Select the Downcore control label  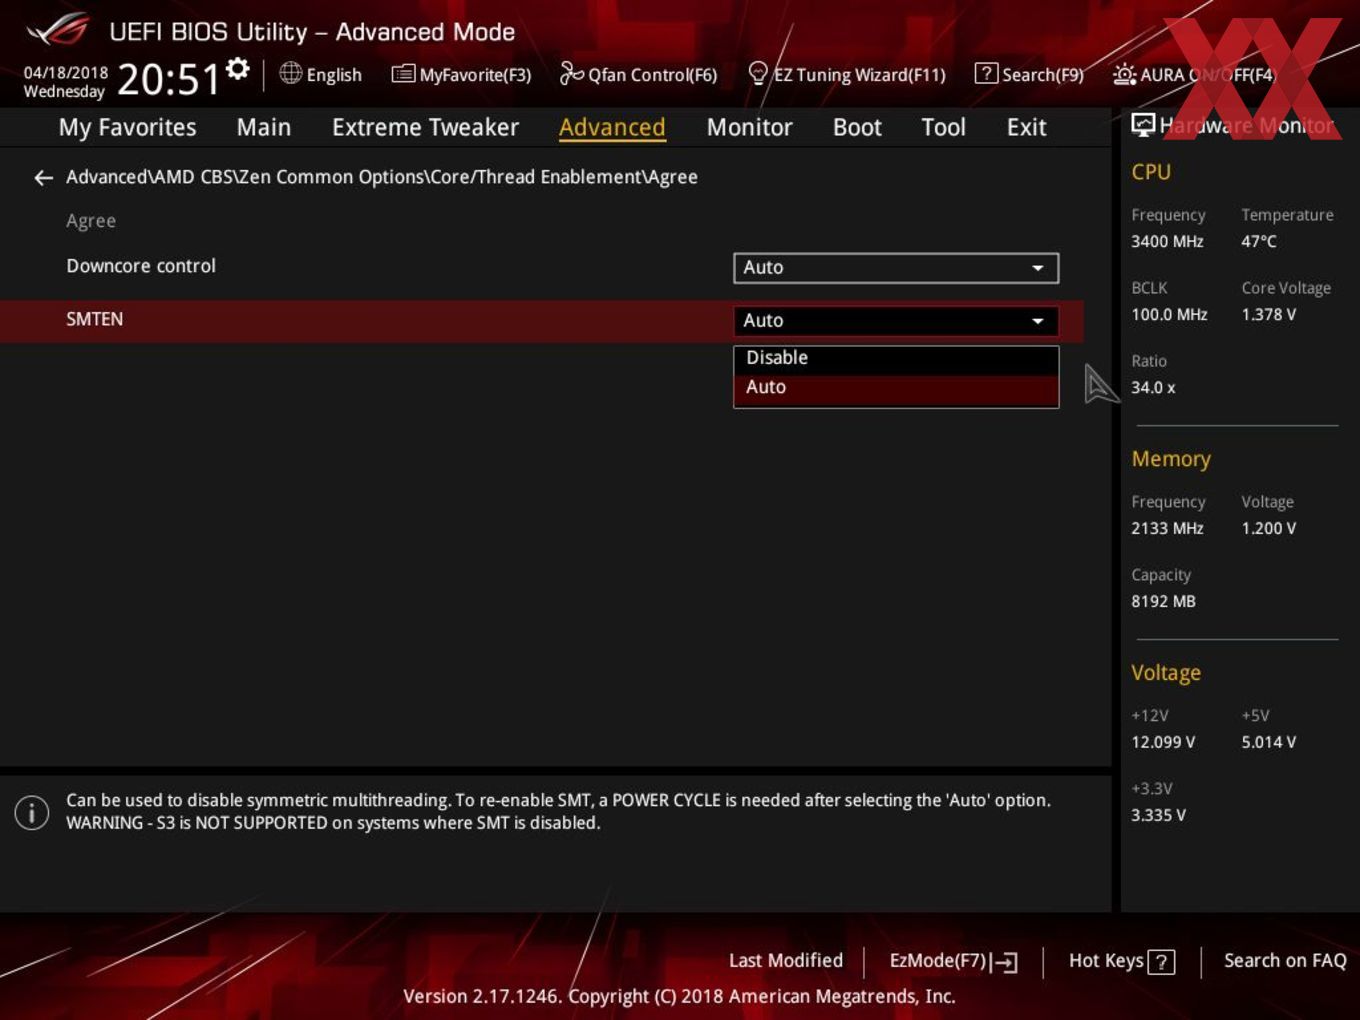(141, 266)
